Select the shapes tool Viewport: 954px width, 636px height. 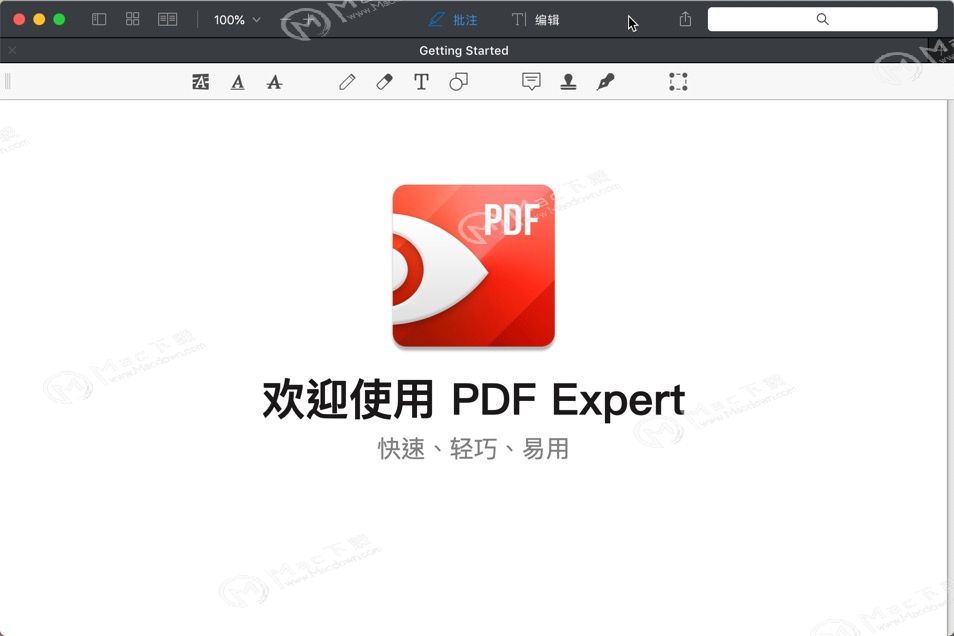[458, 82]
